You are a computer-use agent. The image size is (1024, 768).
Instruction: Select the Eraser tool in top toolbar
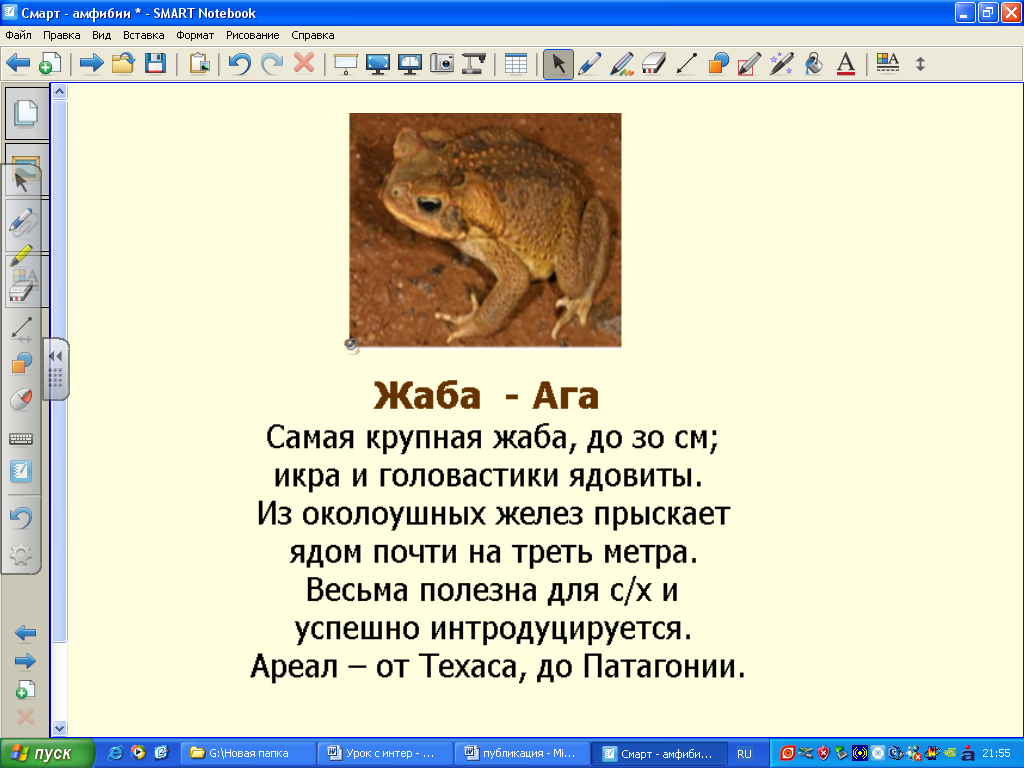click(653, 63)
